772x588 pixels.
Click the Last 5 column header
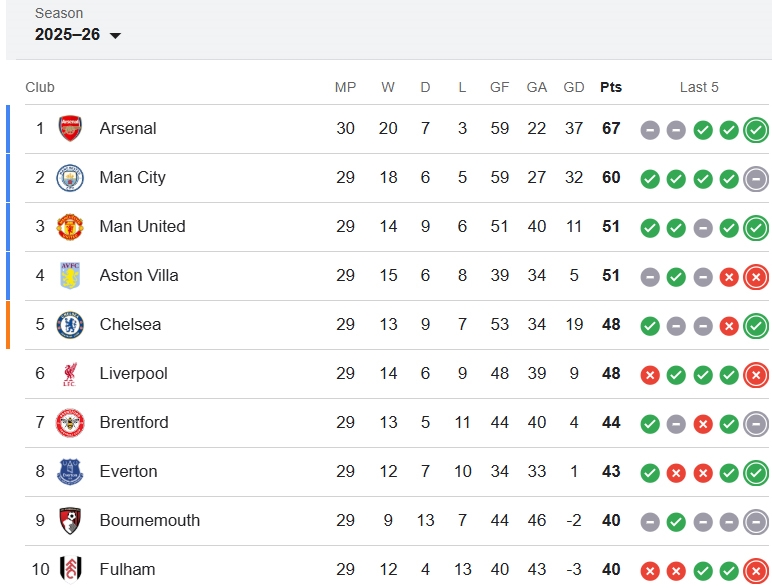[699, 87]
